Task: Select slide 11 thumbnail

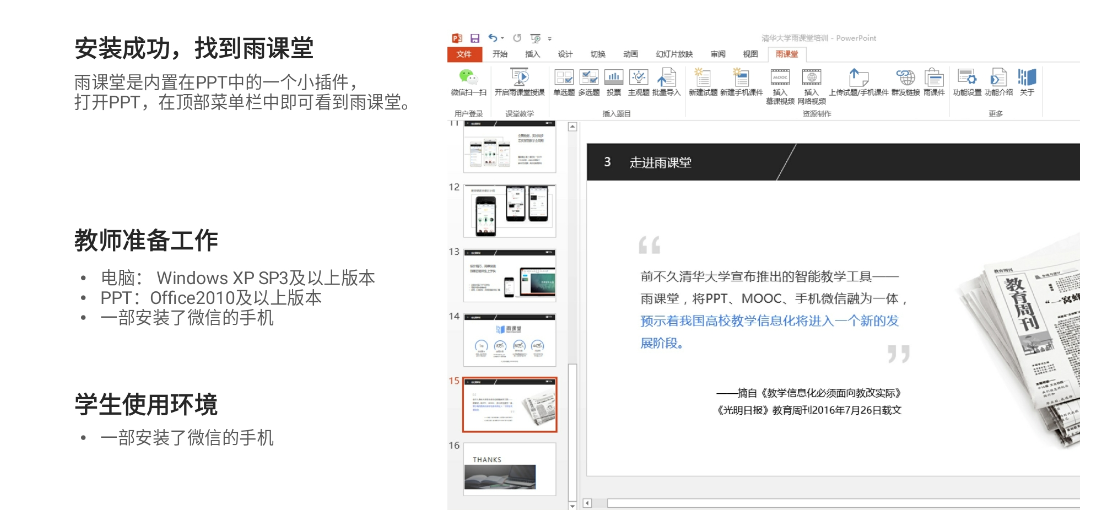Action: tap(510, 147)
